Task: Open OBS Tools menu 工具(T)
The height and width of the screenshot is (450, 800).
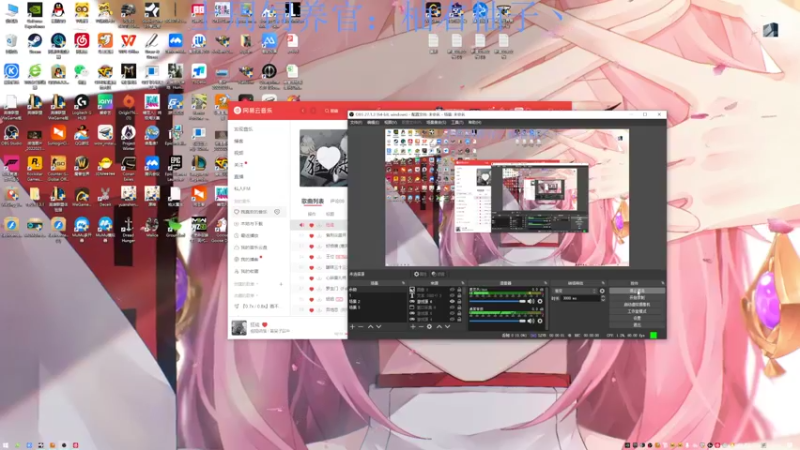Action: click(x=457, y=122)
